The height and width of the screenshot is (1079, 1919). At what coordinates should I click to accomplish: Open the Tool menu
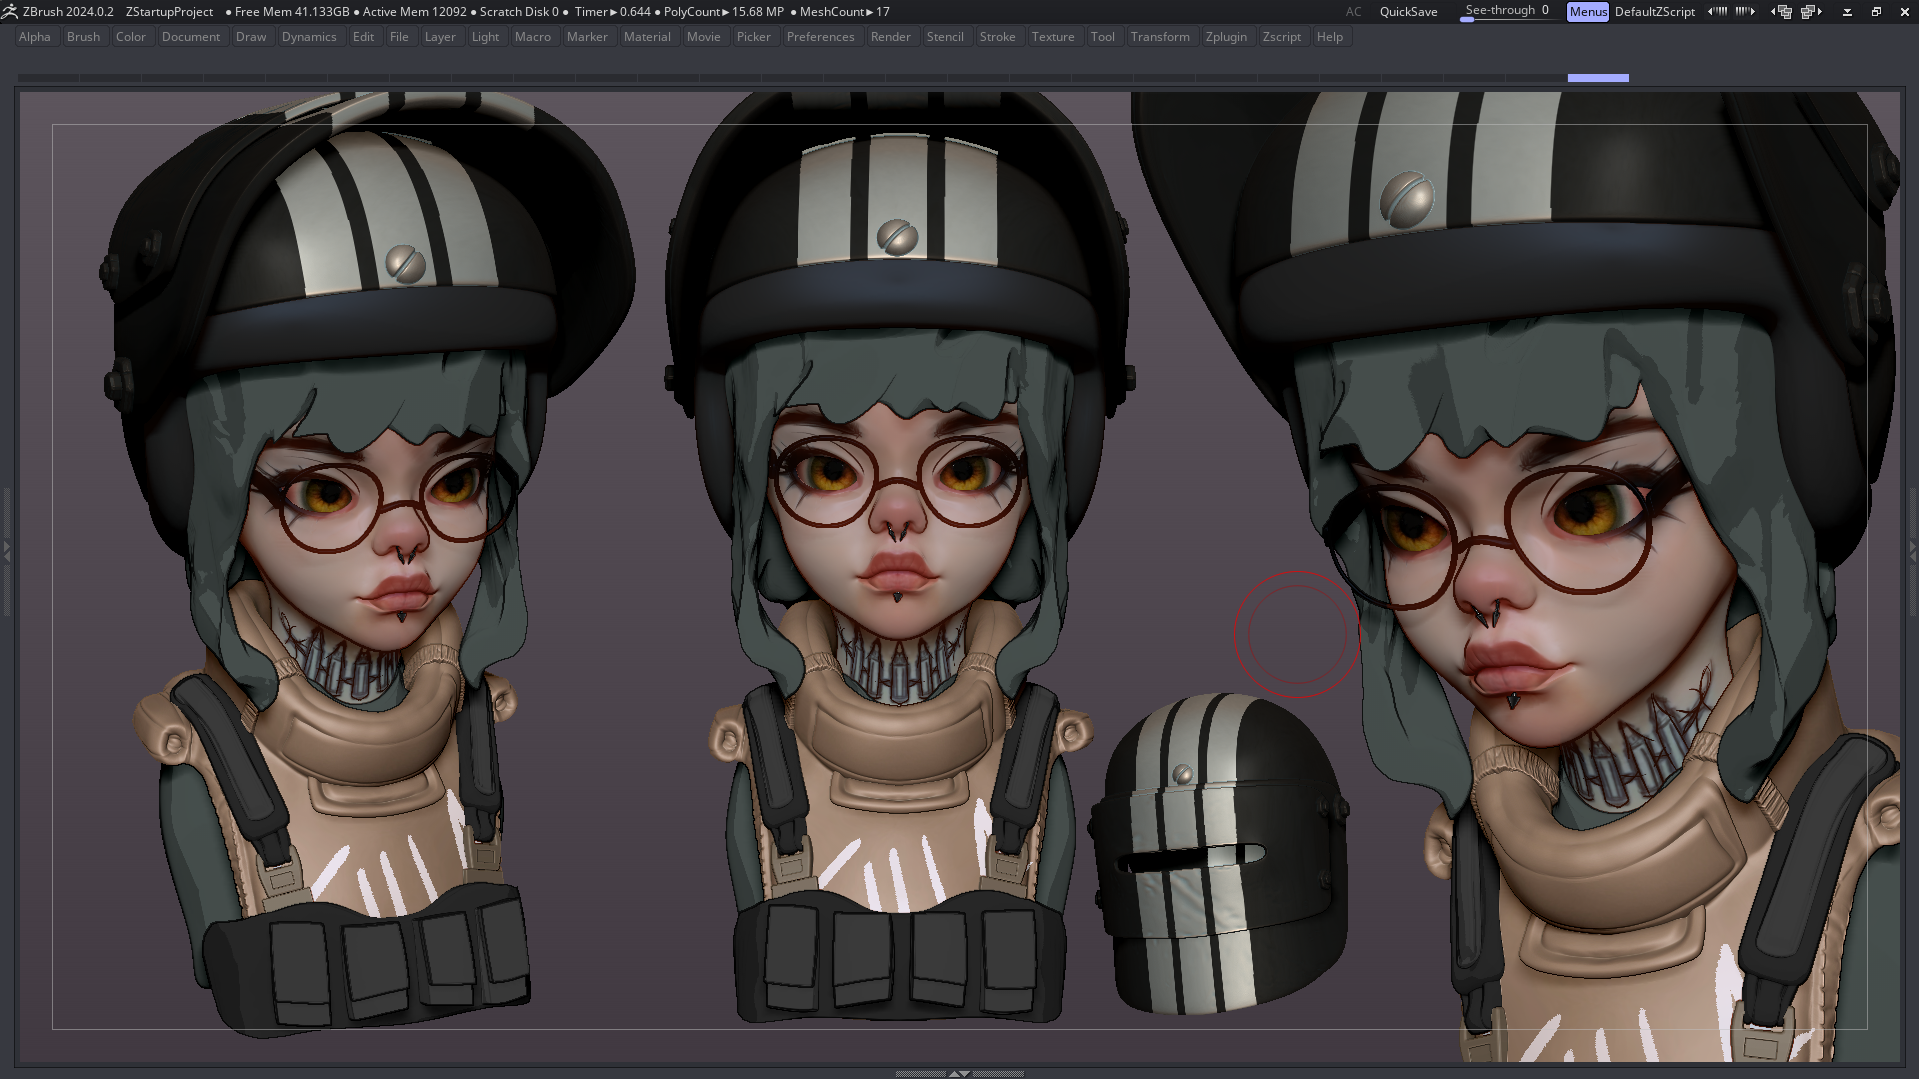pyautogui.click(x=1102, y=37)
